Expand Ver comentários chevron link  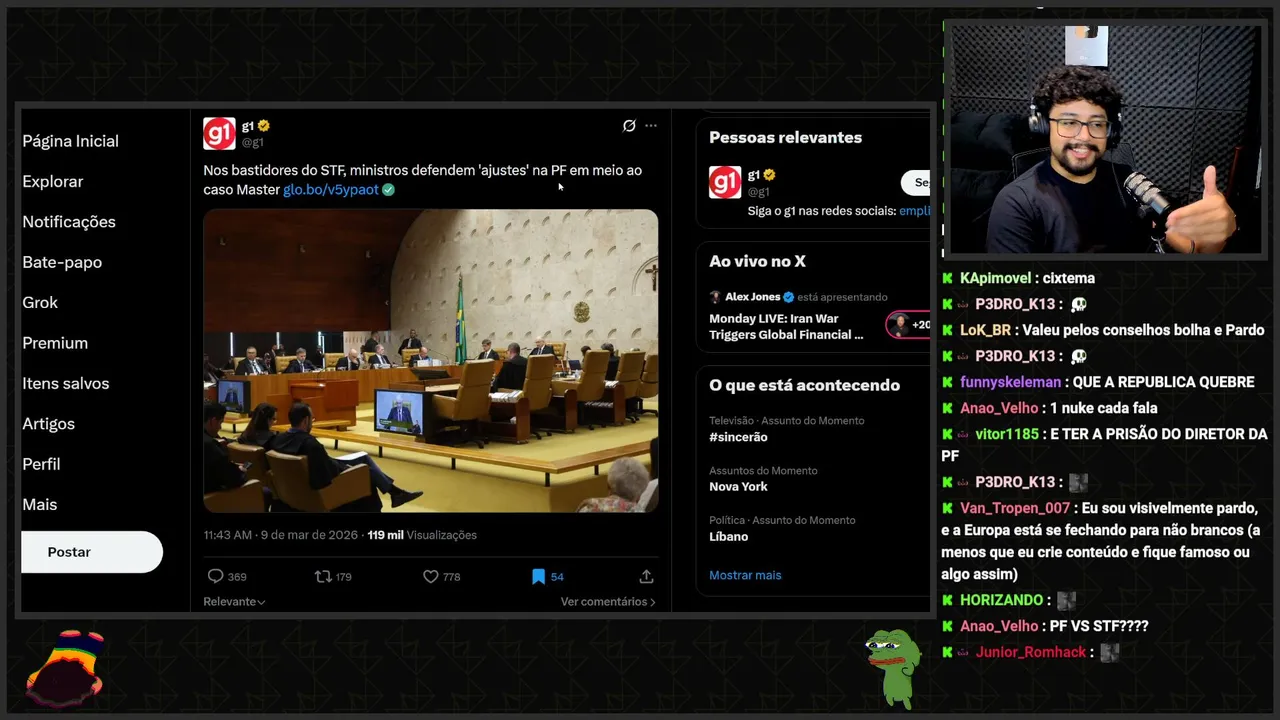pyautogui.click(x=608, y=601)
